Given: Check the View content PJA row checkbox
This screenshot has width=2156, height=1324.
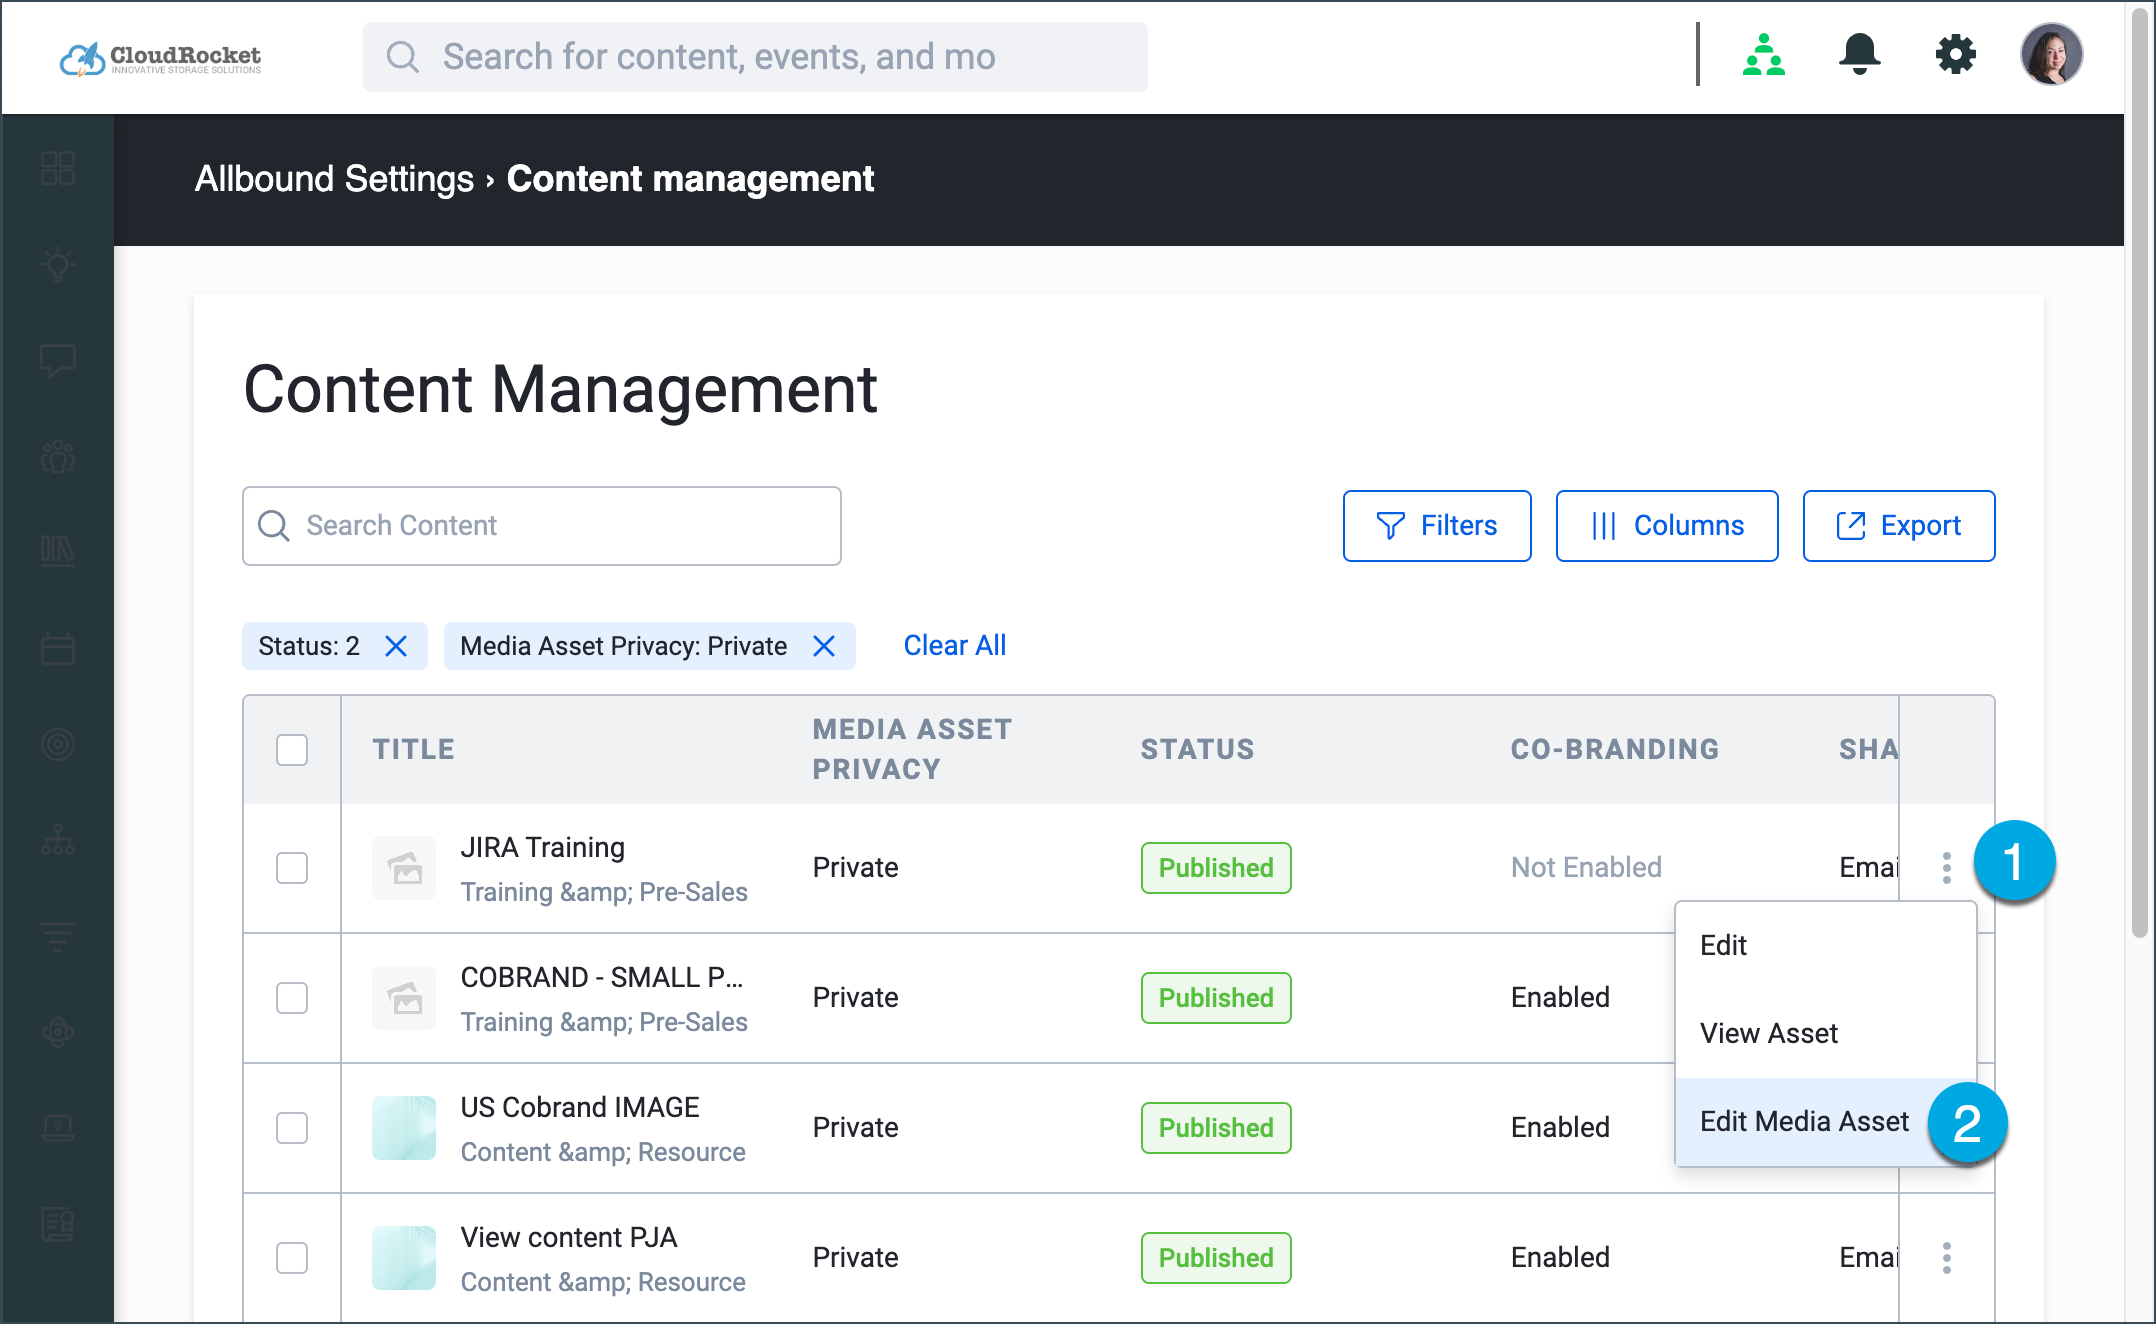Looking at the screenshot, I should click(x=292, y=1258).
